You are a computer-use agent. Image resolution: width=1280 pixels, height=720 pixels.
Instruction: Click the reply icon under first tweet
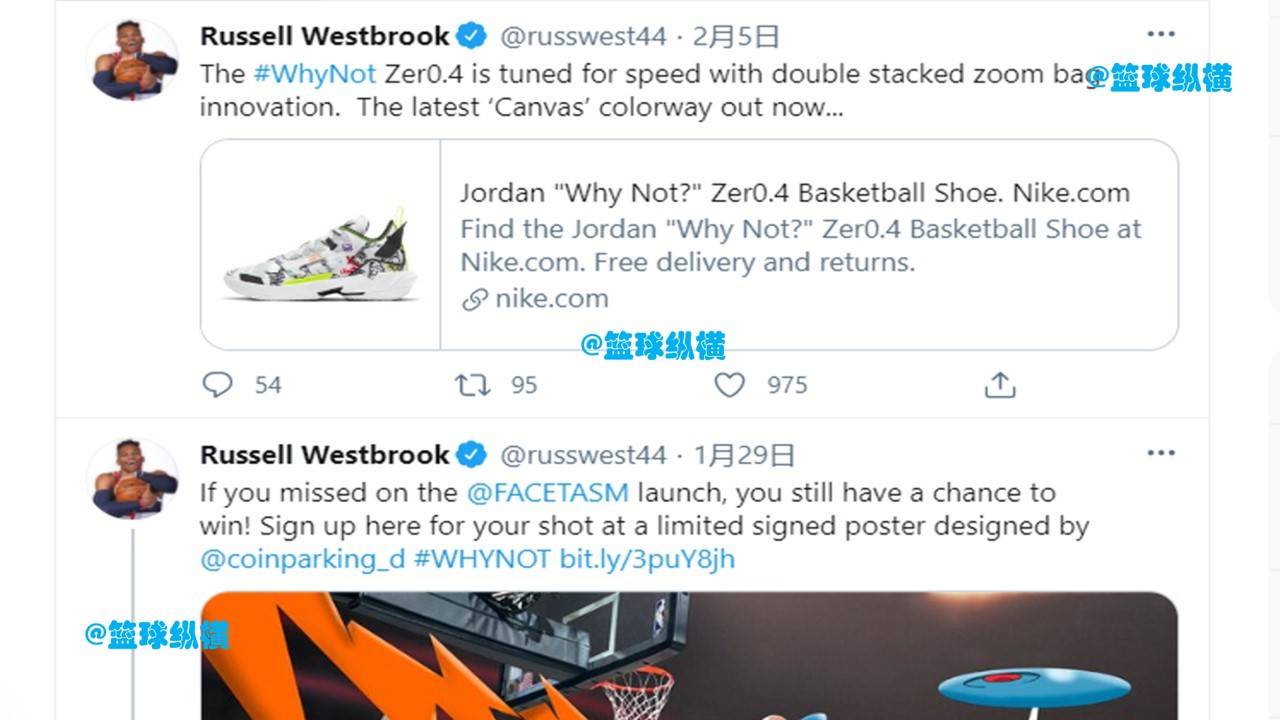click(x=217, y=385)
